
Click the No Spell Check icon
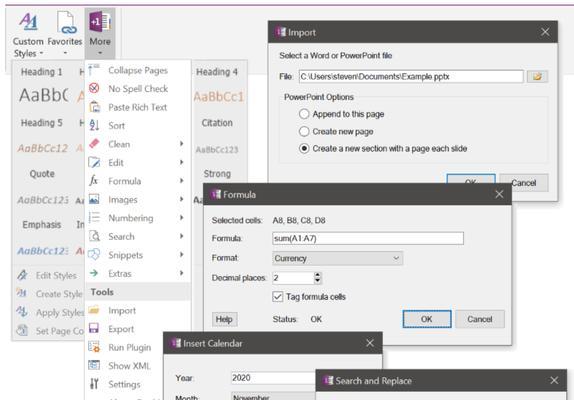(x=94, y=88)
